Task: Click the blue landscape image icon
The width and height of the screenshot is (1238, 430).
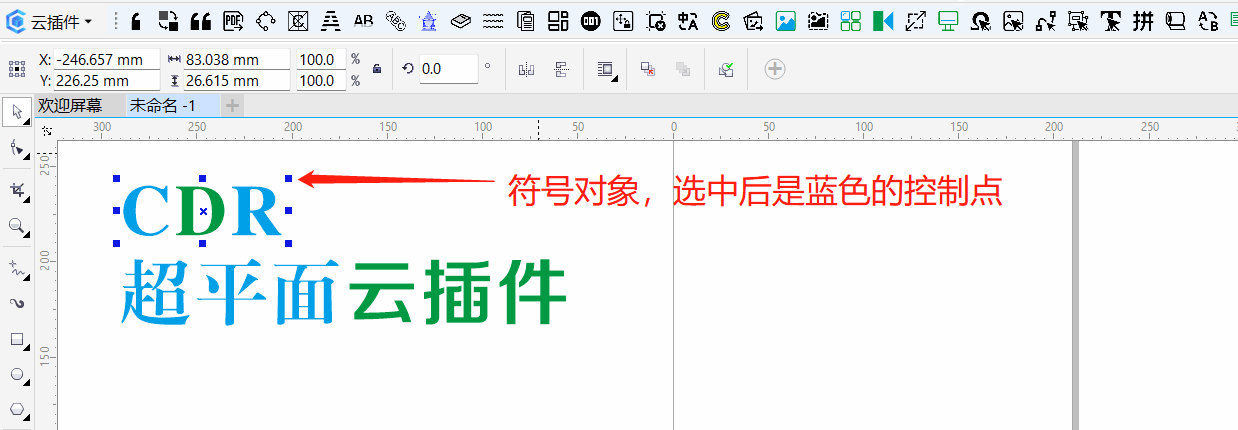Action: 786,21
